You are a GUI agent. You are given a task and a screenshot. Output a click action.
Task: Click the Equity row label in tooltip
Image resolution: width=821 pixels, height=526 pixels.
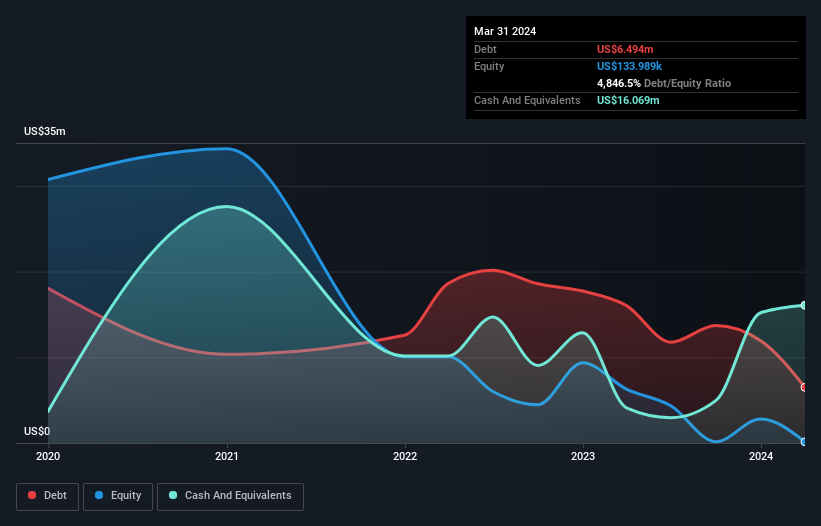pyautogui.click(x=489, y=66)
